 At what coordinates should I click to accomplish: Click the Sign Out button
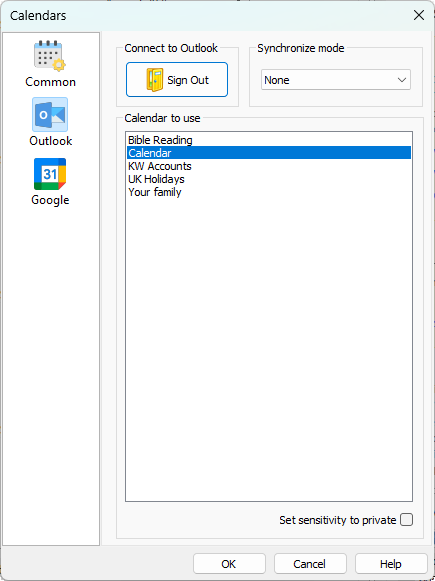coord(177,80)
